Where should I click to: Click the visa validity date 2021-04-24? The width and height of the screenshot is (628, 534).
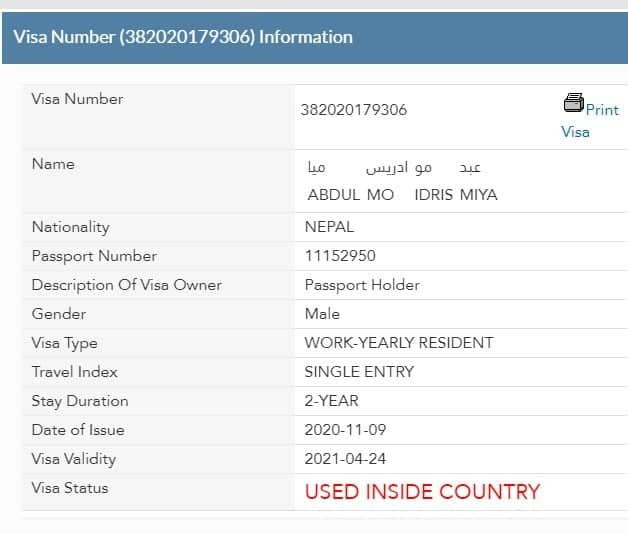pyautogui.click(x=345, y=459)
